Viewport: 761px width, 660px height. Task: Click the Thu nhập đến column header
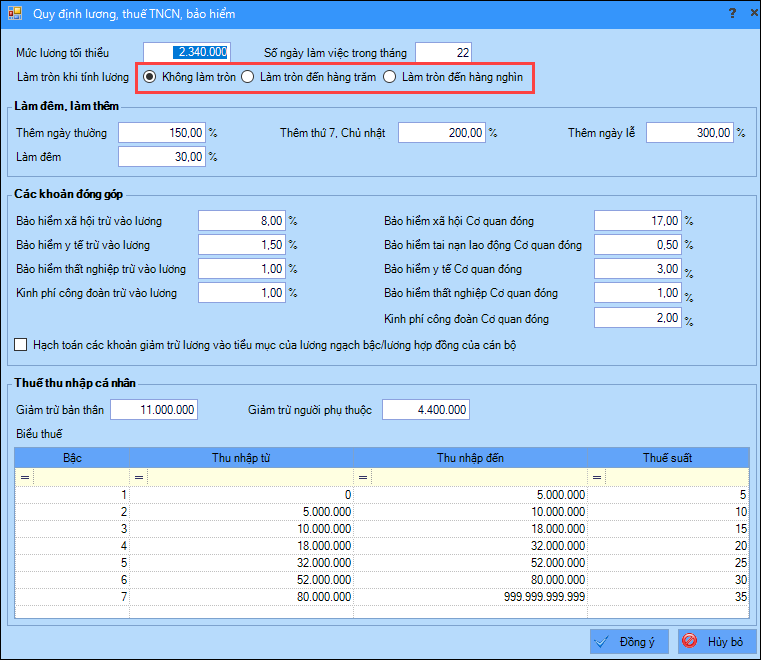pos(470,458)
